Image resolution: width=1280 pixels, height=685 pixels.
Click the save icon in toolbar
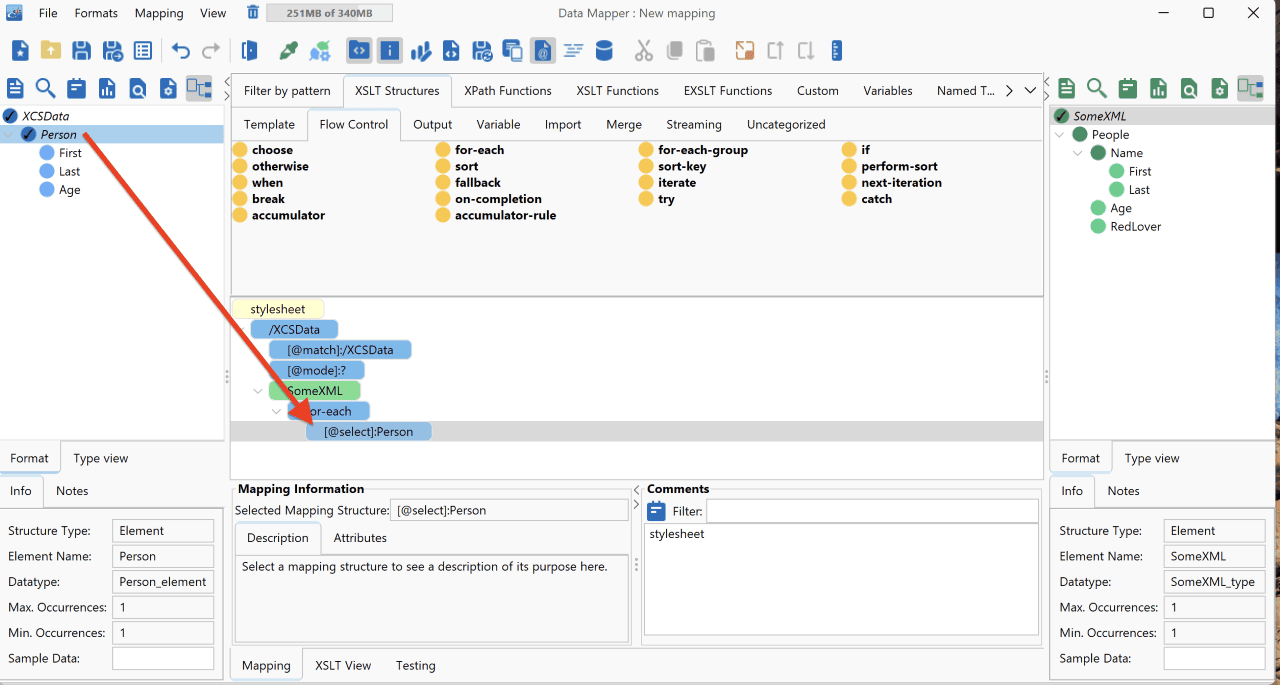(x=81, y=50)
